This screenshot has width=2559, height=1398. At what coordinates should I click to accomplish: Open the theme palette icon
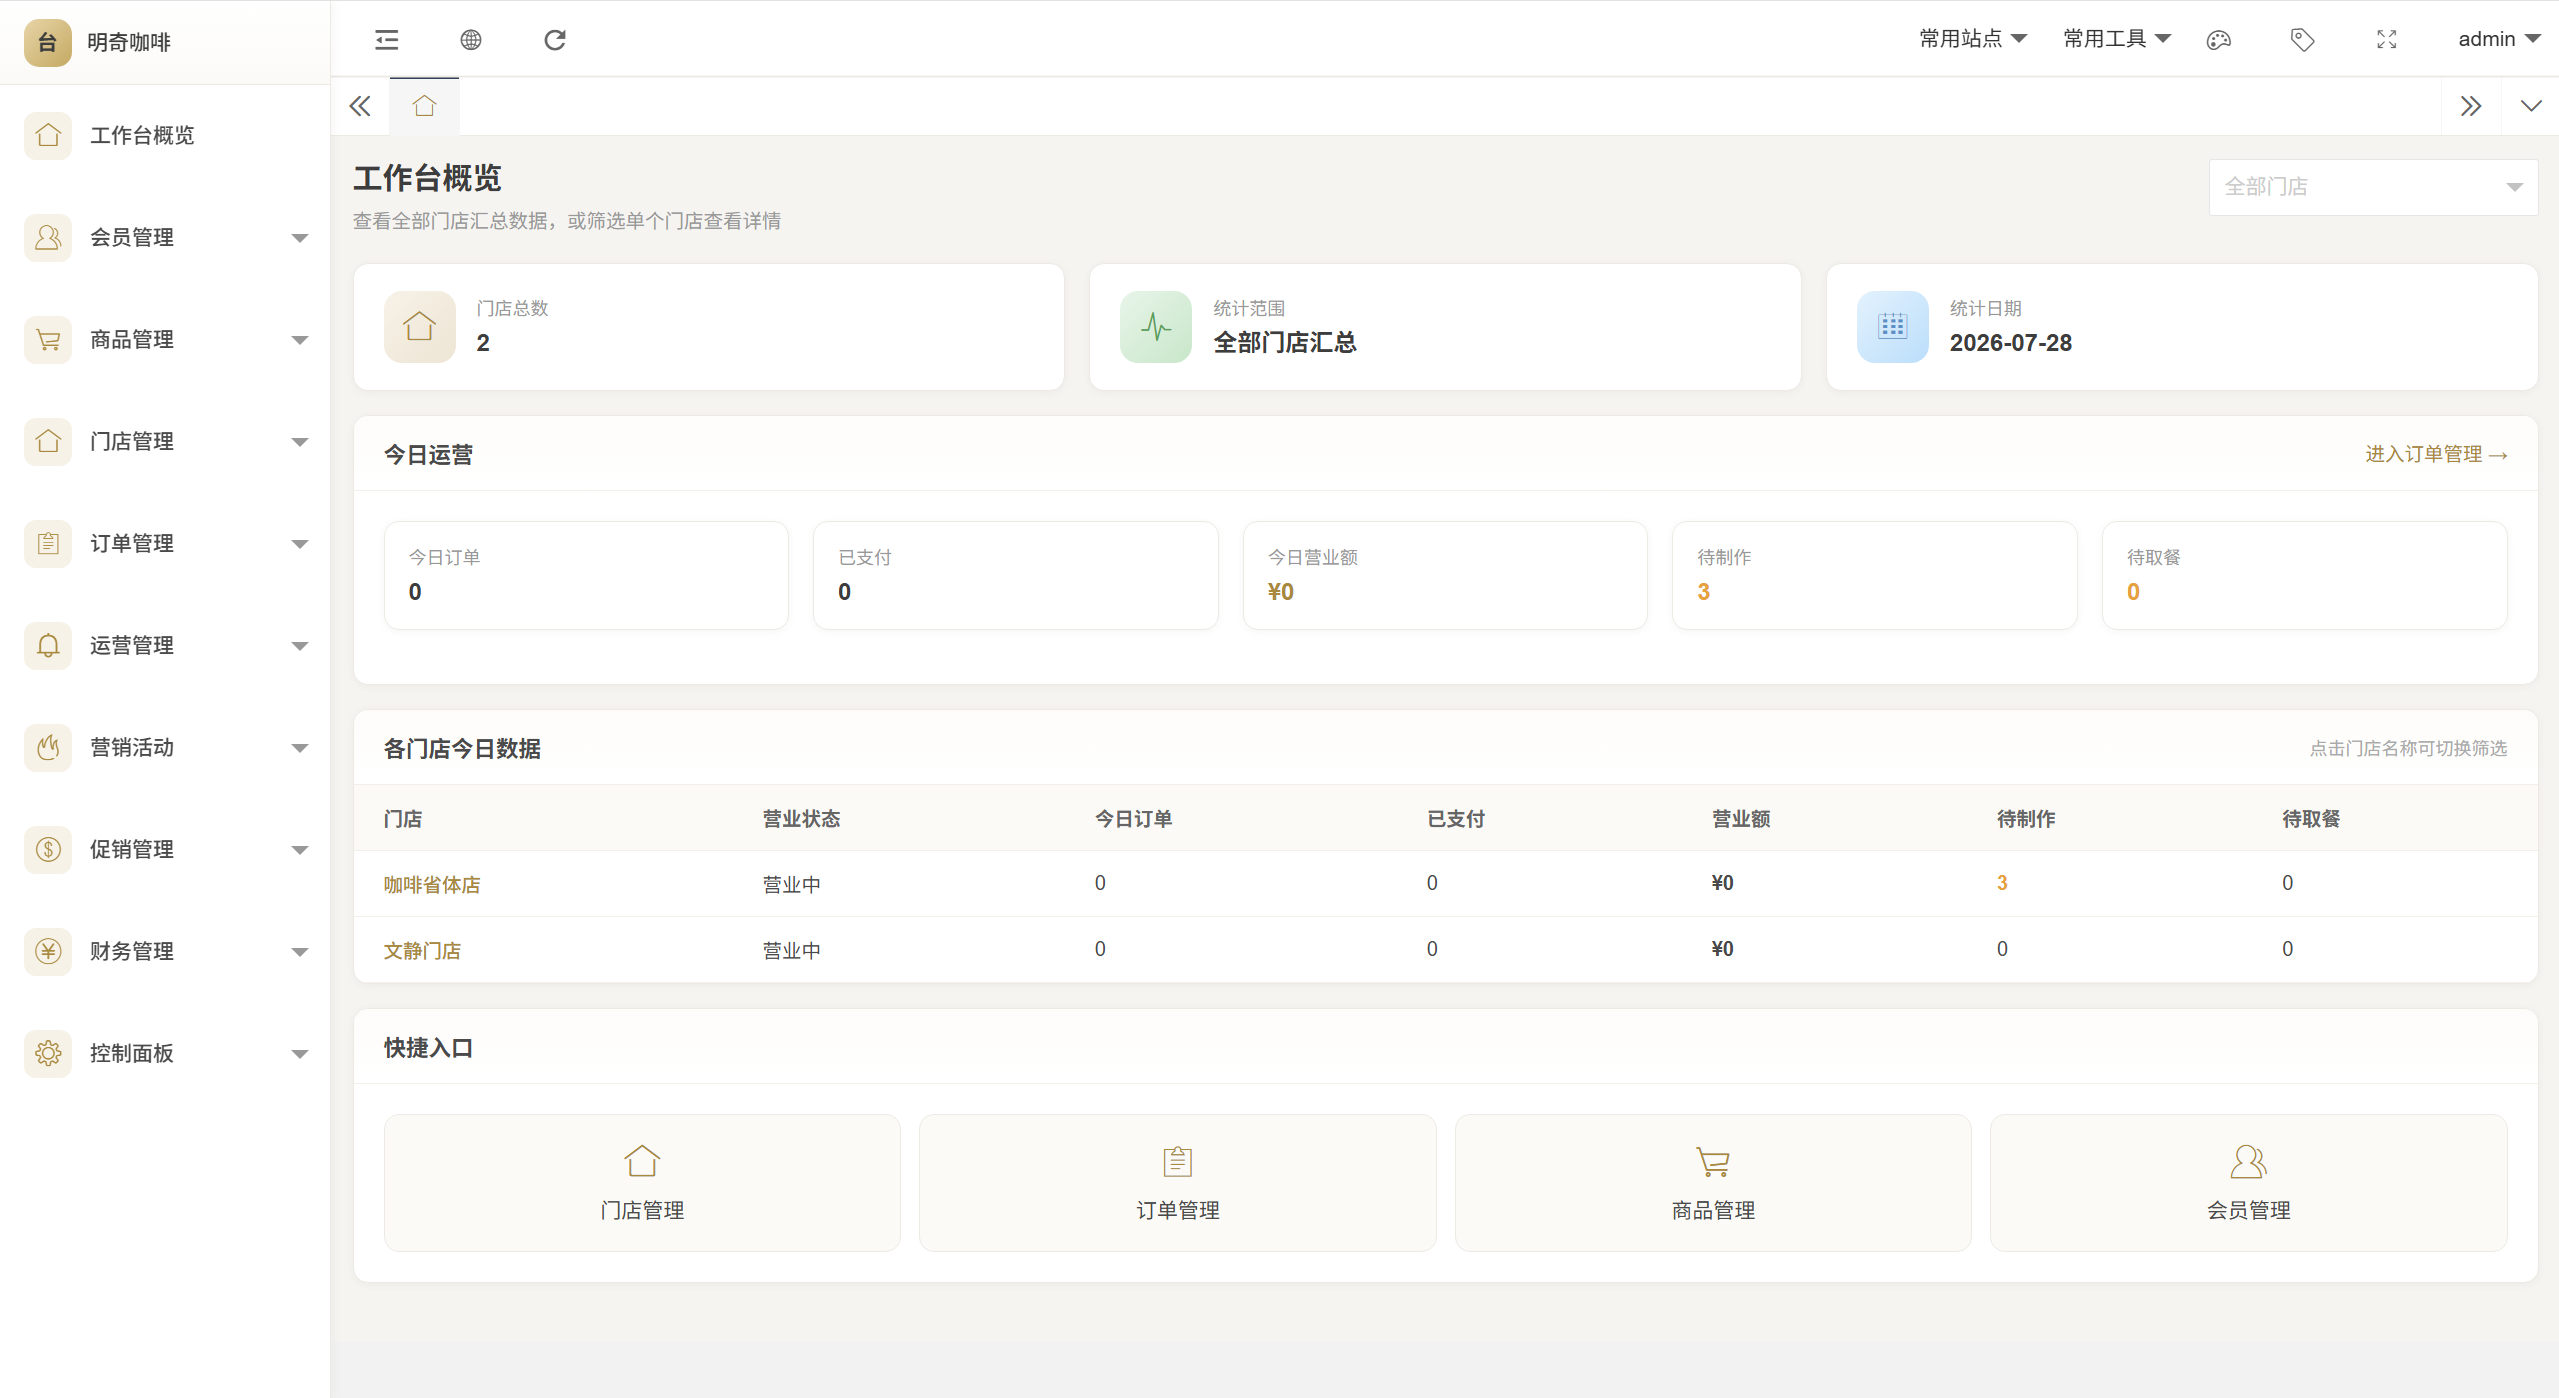coord(2218,40)
